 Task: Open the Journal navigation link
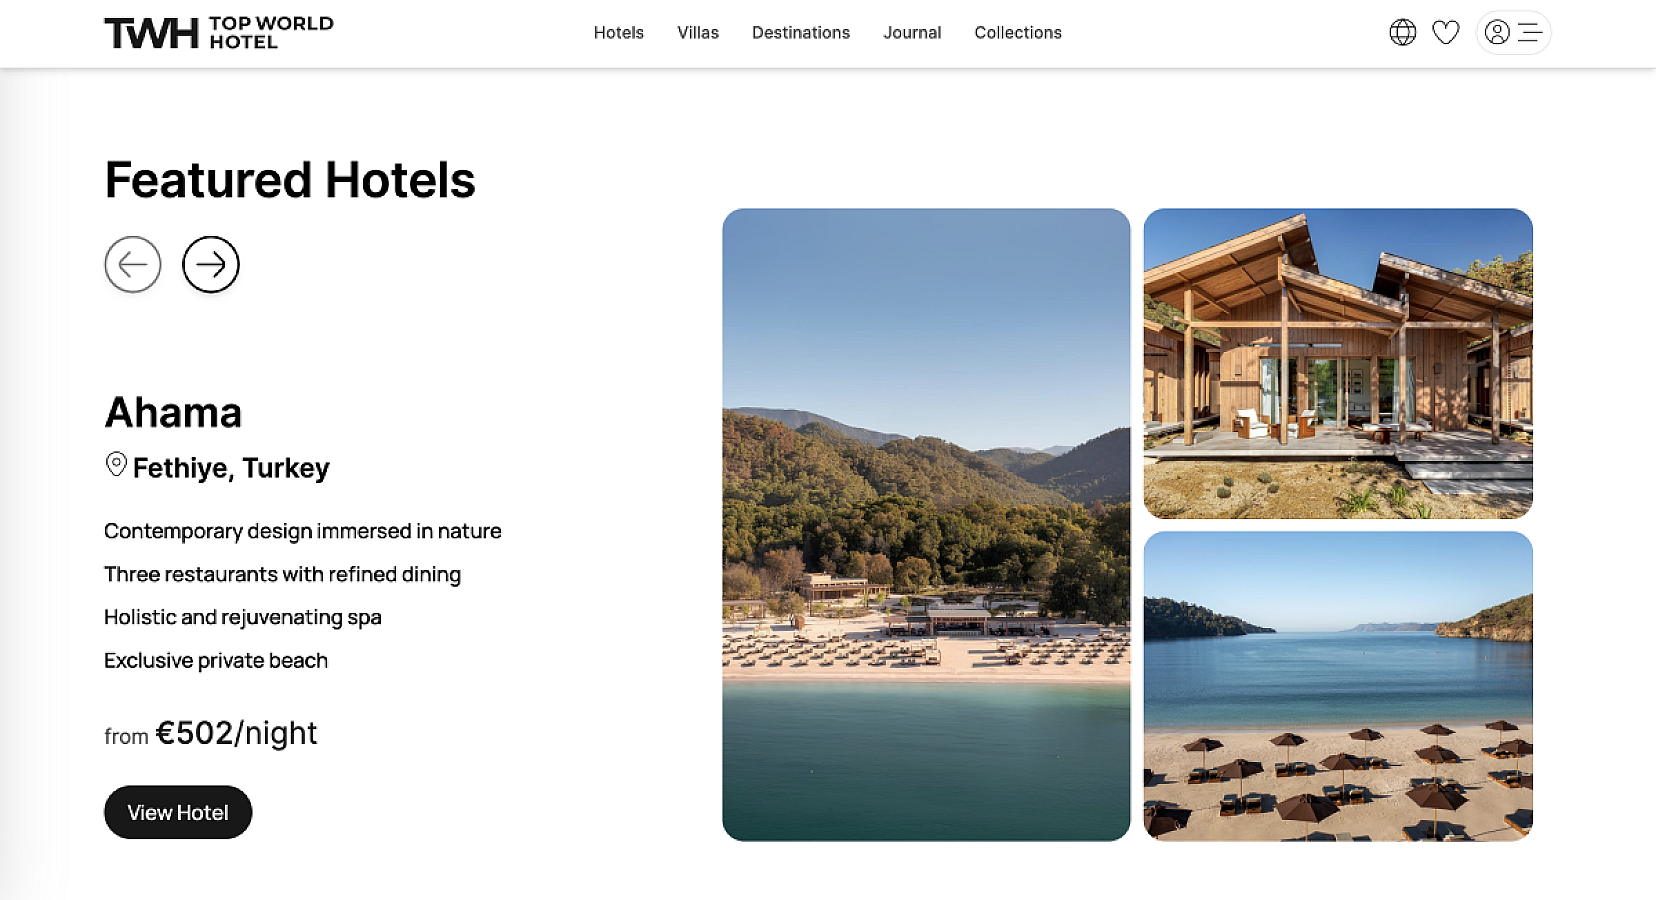(912, 33)
